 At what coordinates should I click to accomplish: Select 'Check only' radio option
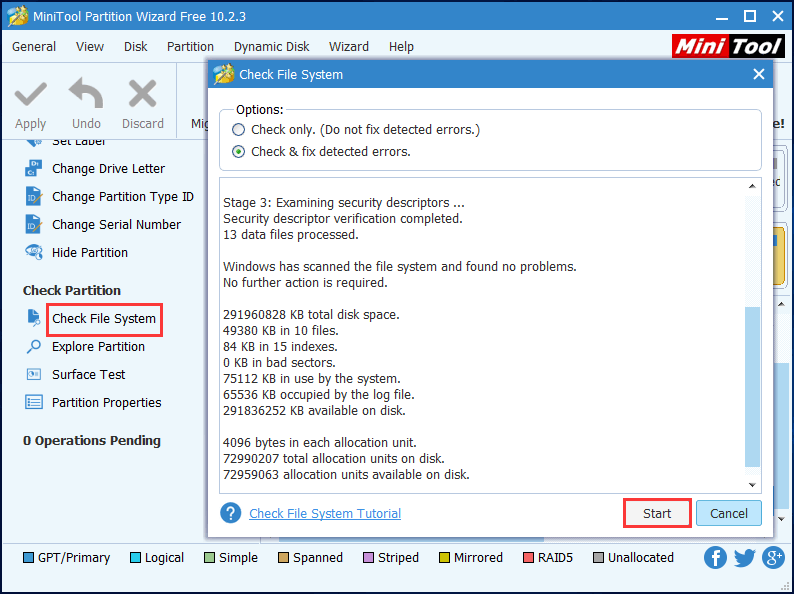238,130
